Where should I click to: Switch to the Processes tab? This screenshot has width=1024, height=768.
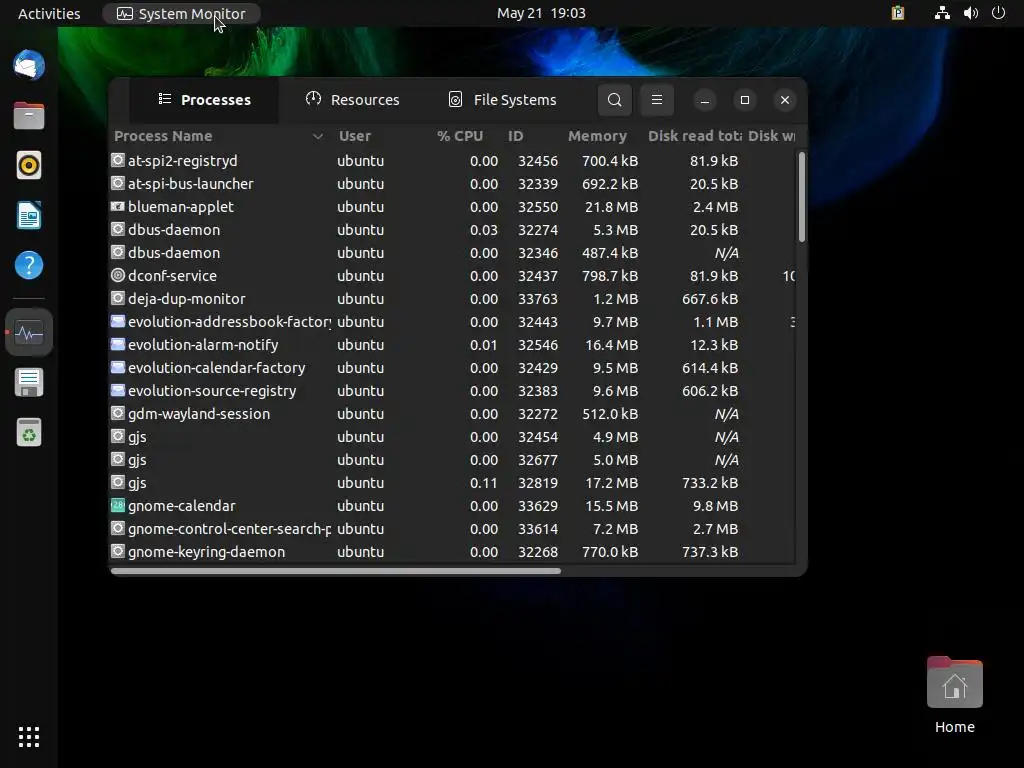point(204,100)
